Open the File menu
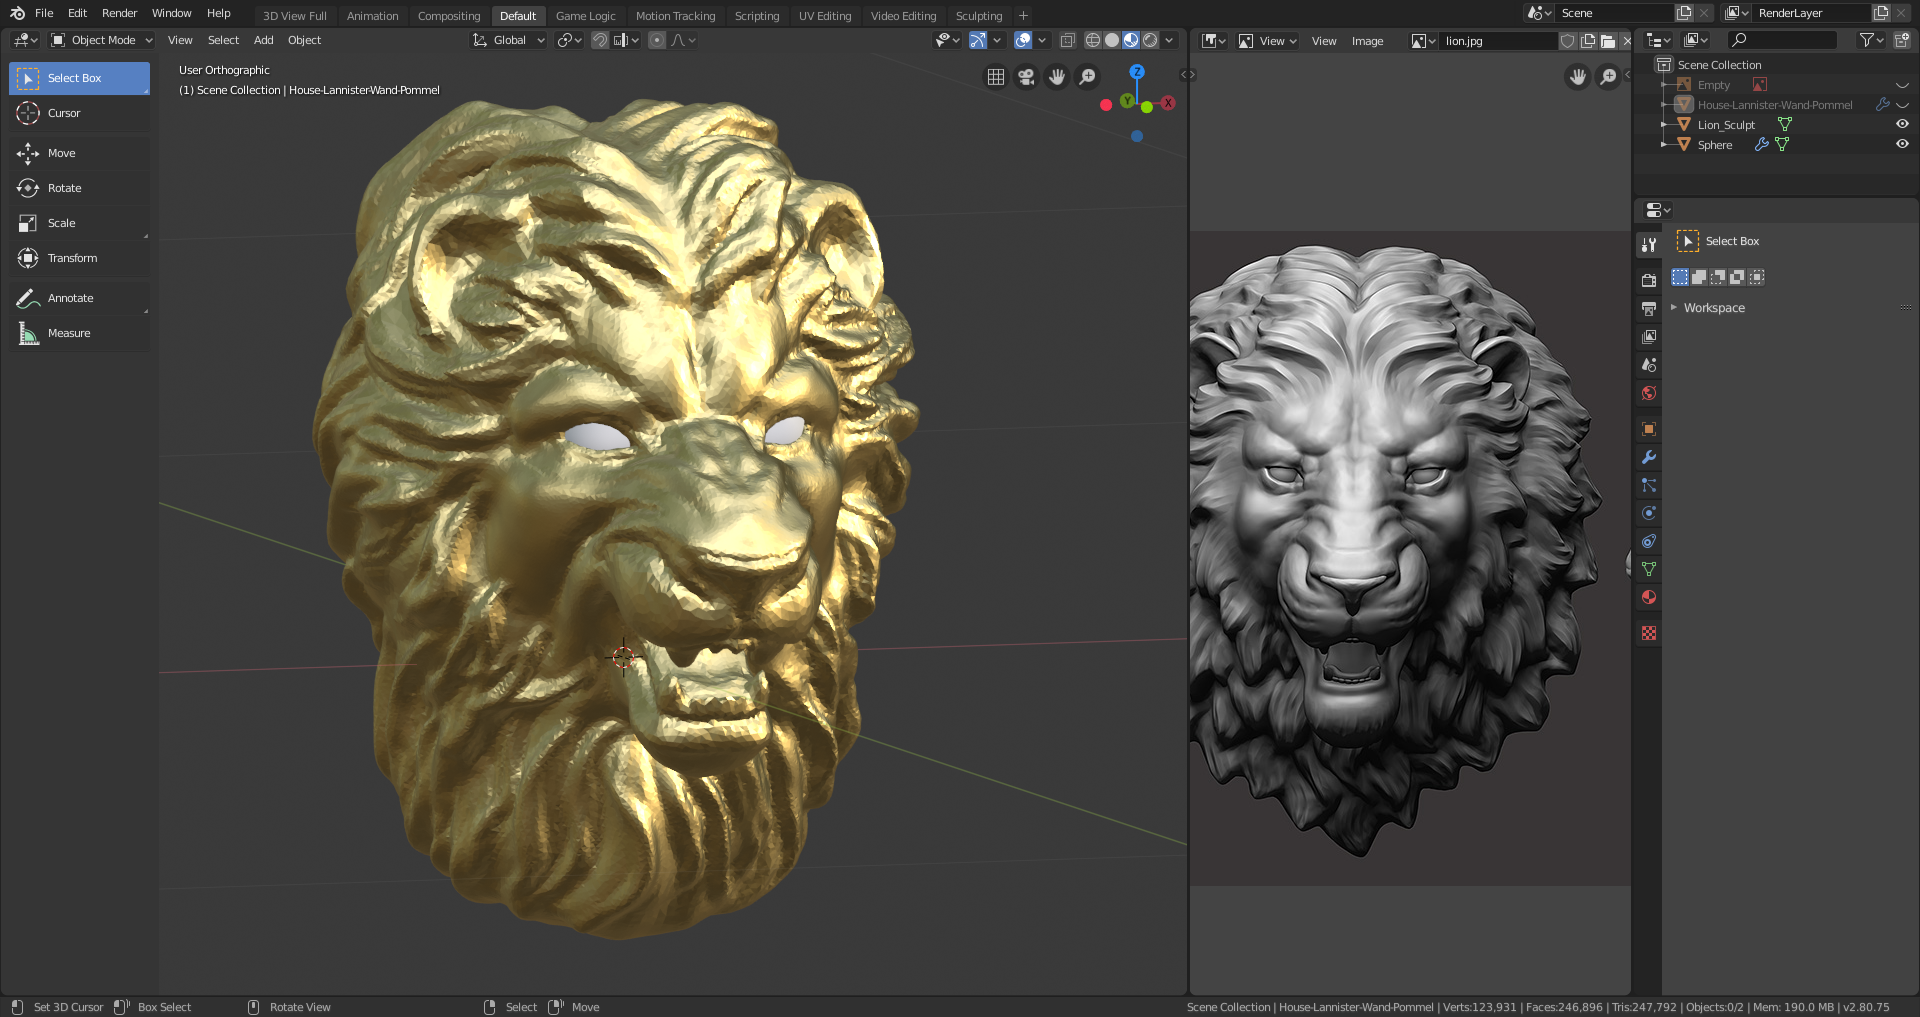1920x1017 pixels. (x=44, y=13)
